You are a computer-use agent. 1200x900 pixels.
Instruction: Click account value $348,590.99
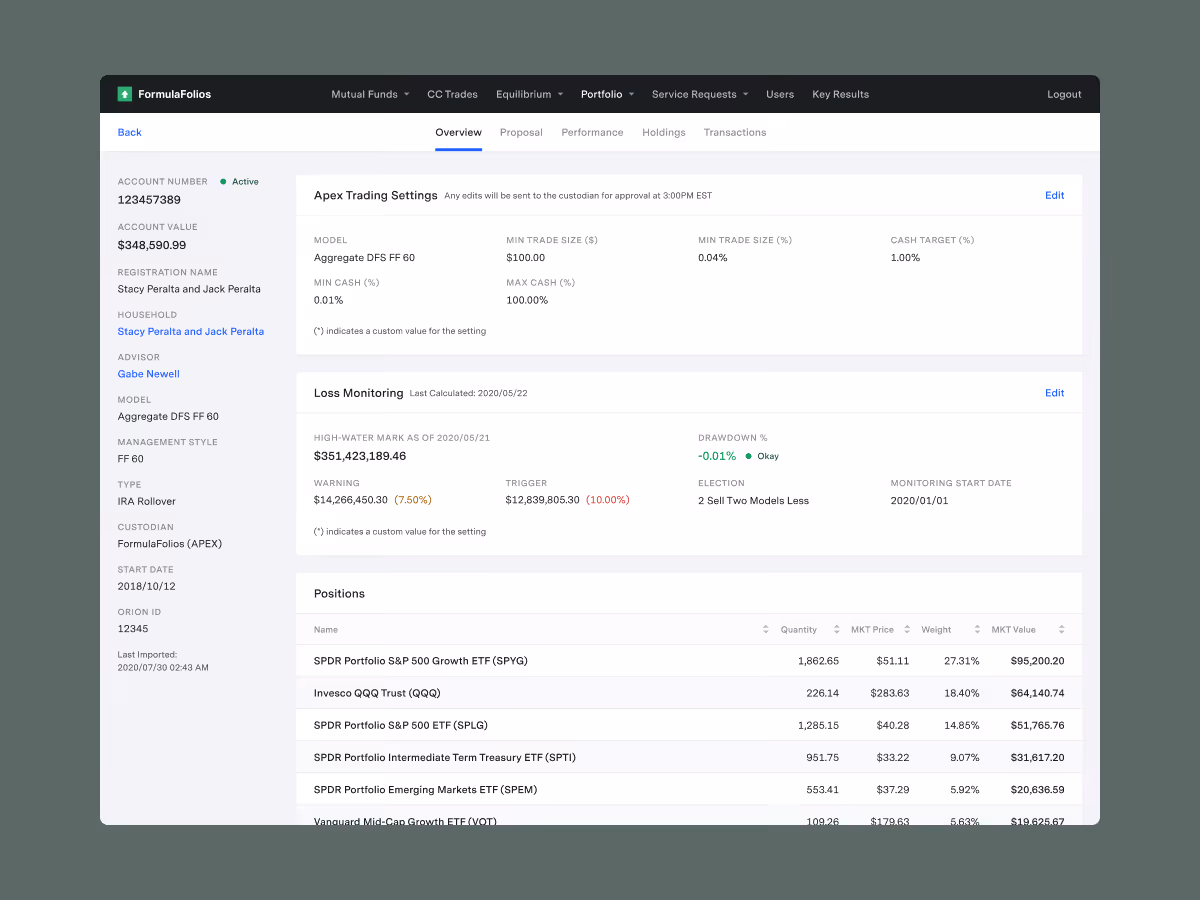152,245
